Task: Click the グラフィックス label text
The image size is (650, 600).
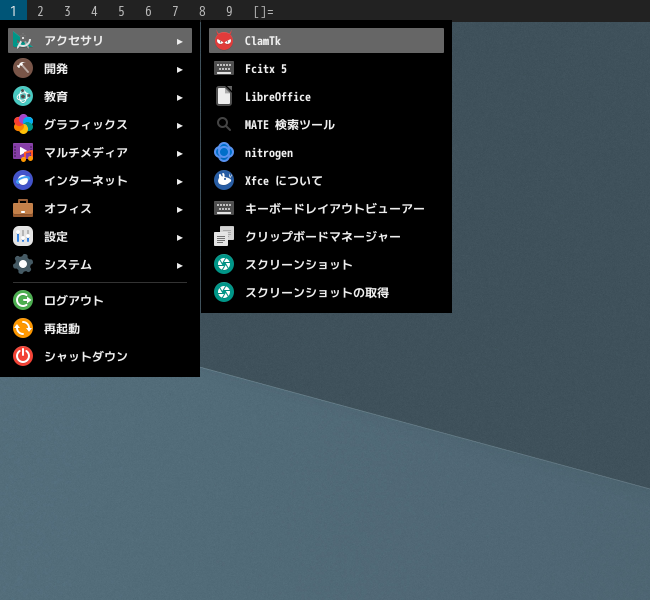Action: click(x=86, y=124)
